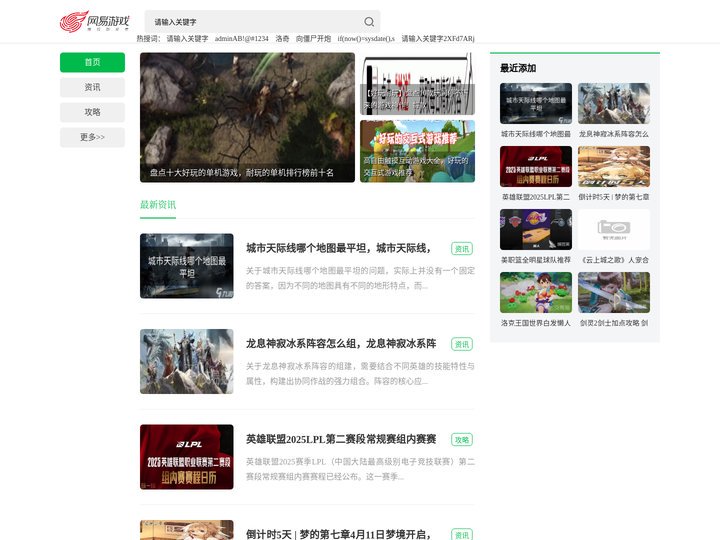Open the 首页 sidebar menu item

pos(92,62)
